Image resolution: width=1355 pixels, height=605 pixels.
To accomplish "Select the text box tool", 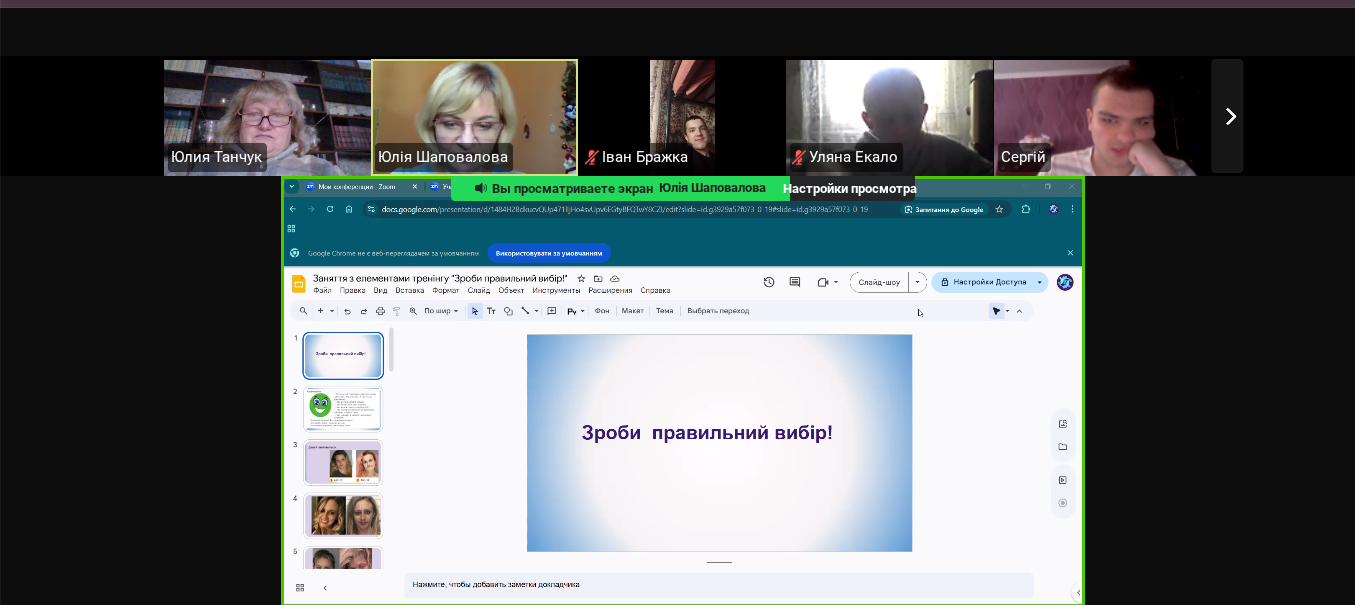I will (x=491, y=311).
